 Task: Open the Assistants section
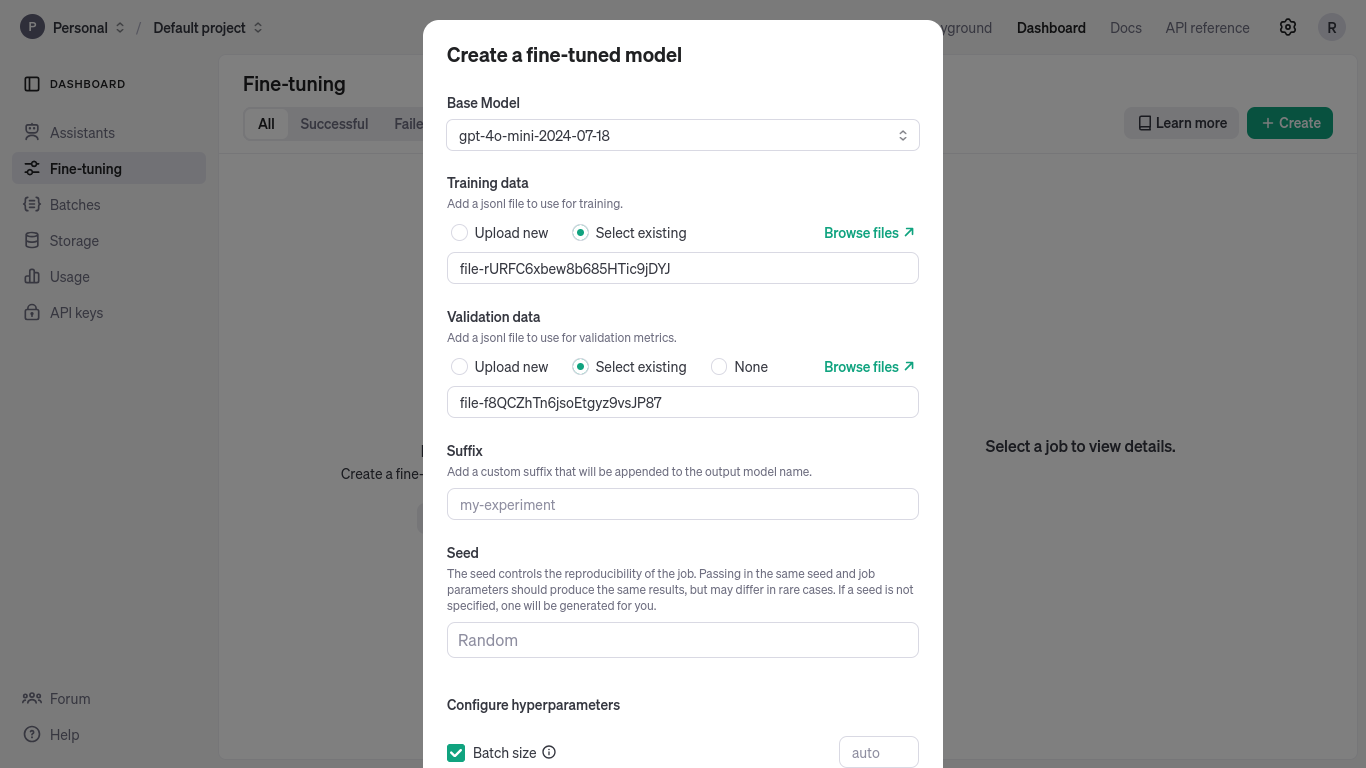83,132
